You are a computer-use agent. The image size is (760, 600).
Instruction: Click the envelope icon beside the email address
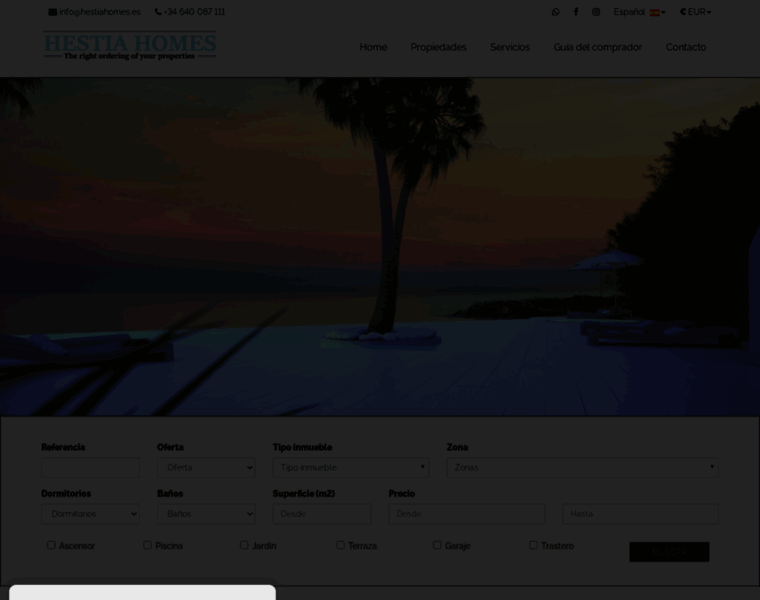52,12
